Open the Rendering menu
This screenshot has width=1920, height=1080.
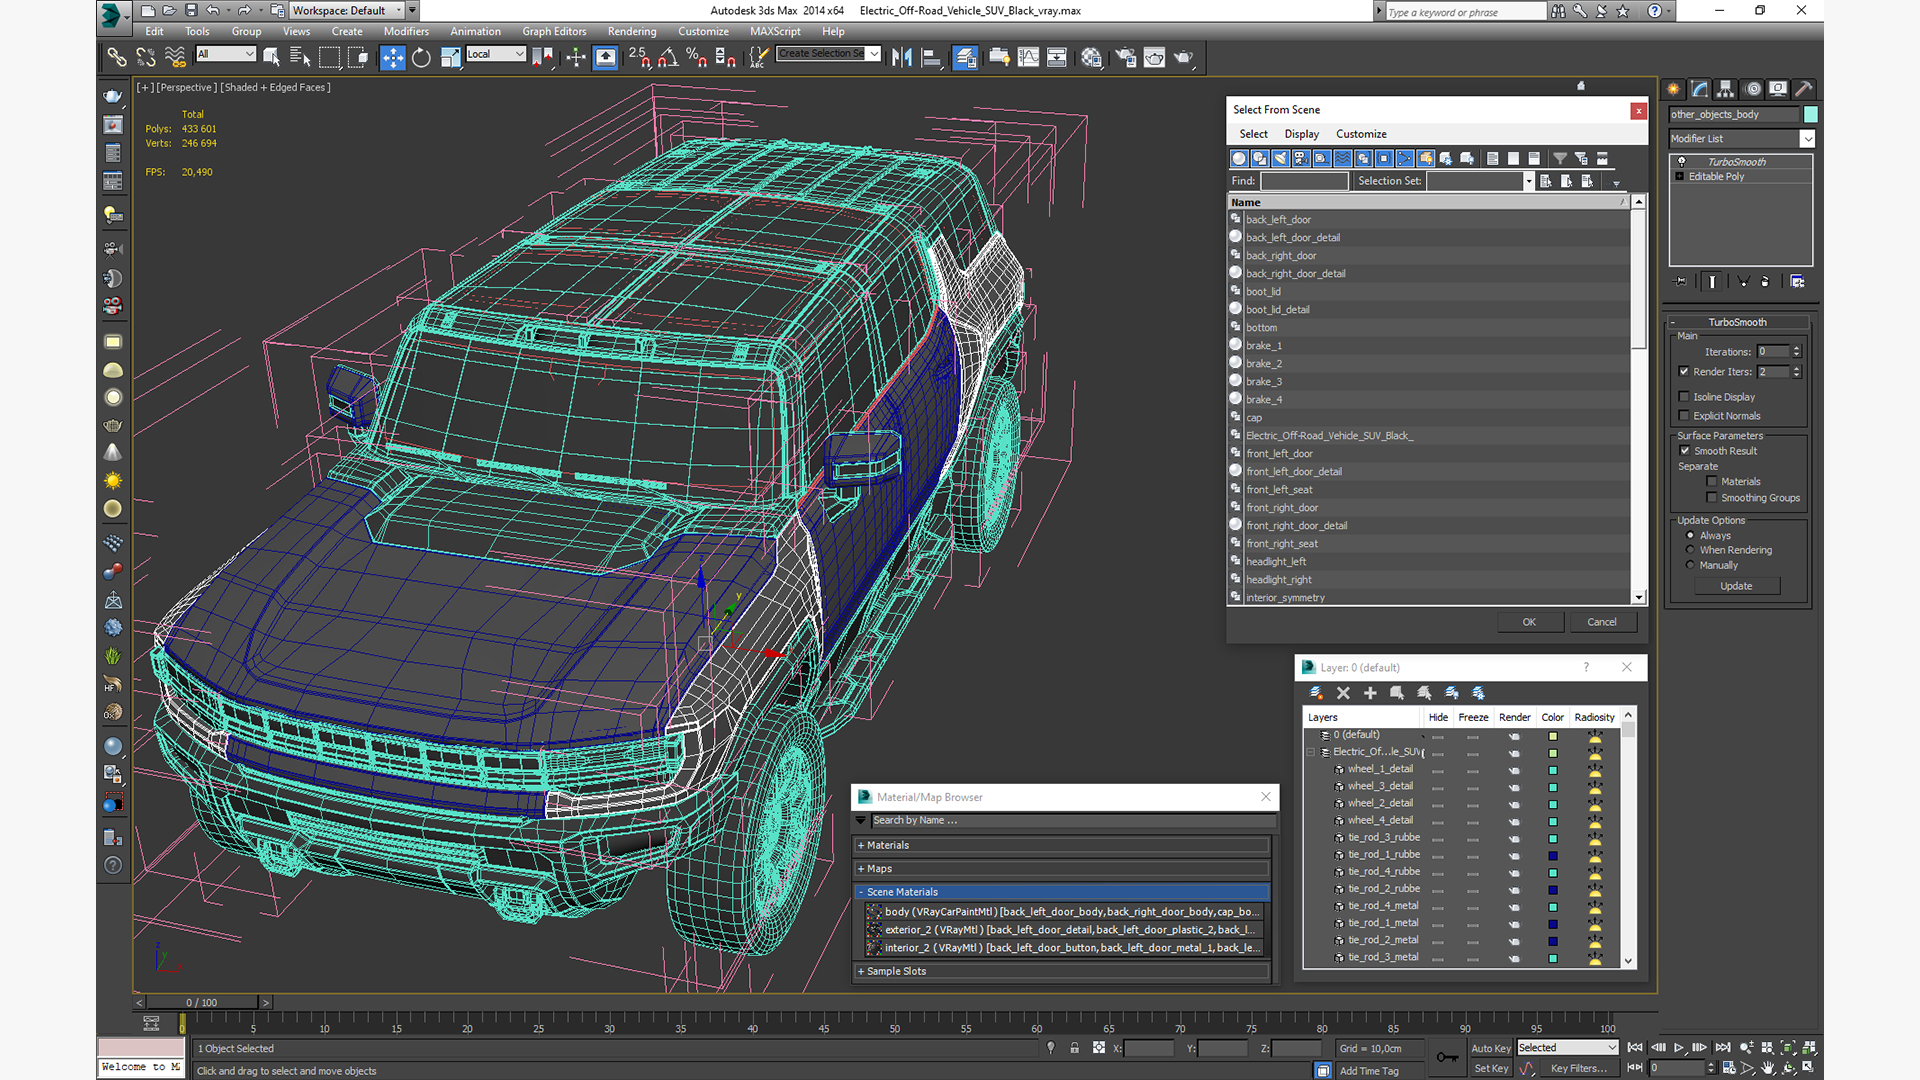[x=632, y=32]
